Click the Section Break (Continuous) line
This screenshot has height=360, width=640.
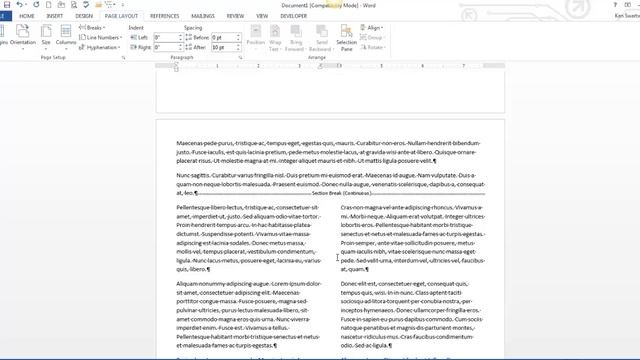pyautogui.click(x=341, y=193)
